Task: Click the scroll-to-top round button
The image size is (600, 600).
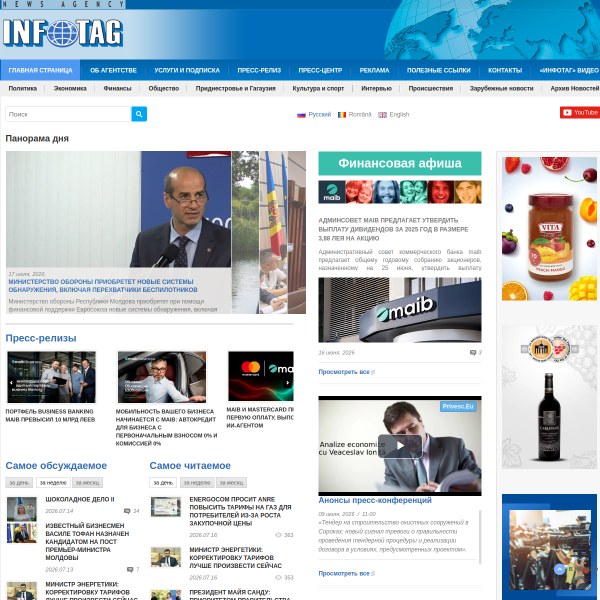Action: coord(559,569)
